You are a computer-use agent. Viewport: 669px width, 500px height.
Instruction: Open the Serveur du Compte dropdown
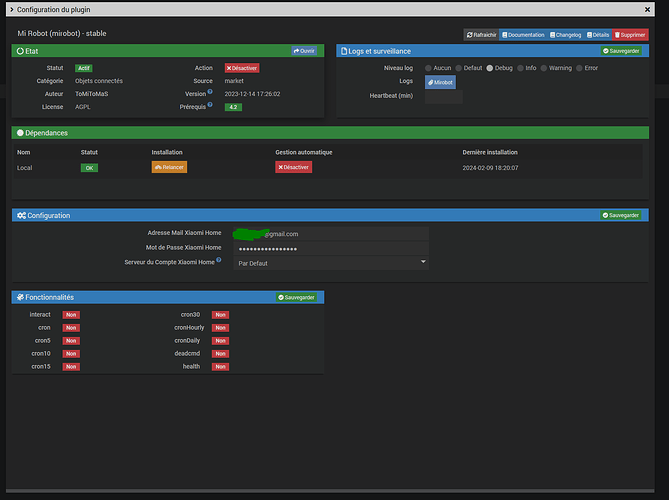[x=331, y=263]
